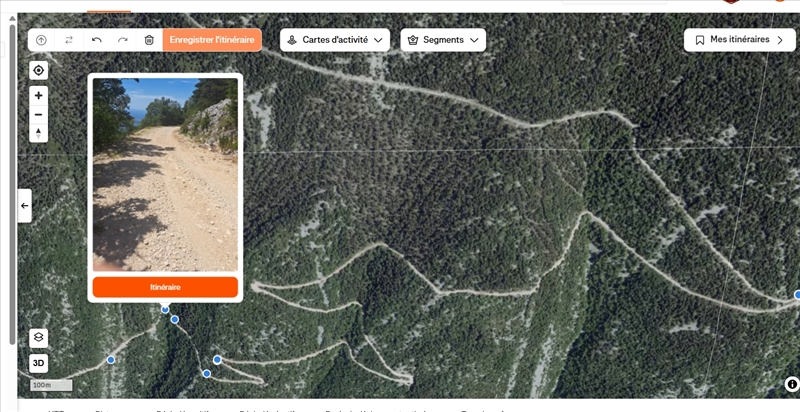Zoom in the map with plus button
800x412 pixels.
[38, 95]
